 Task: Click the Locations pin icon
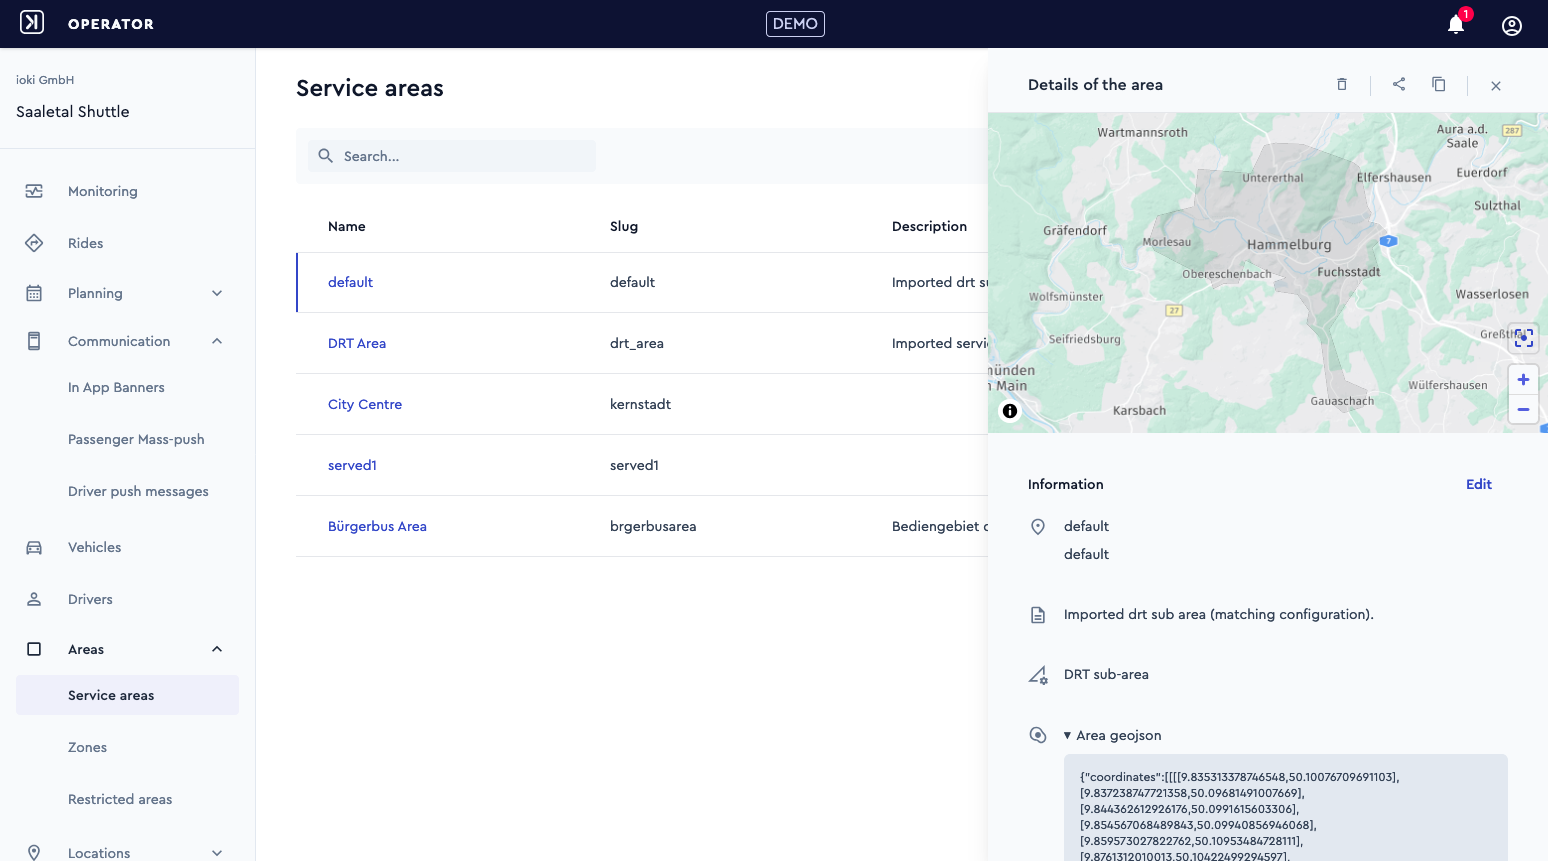(34, 853)
